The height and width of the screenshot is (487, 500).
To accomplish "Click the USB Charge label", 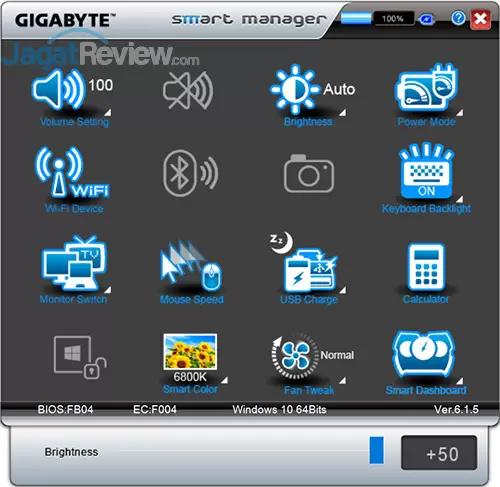I will coord(309,299).
